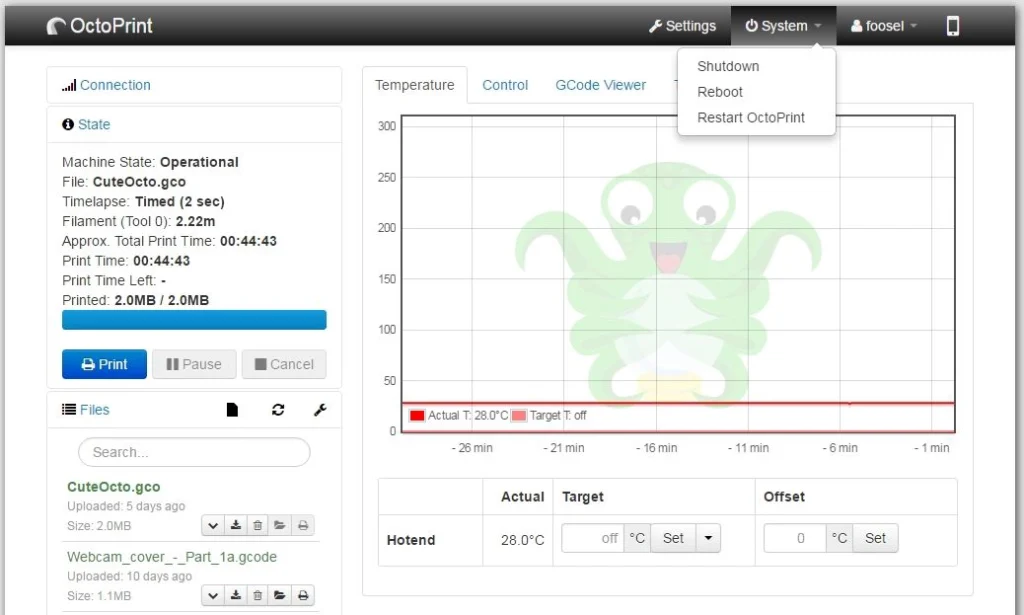Collapse the Files panel header

click(x=94, y=409)
